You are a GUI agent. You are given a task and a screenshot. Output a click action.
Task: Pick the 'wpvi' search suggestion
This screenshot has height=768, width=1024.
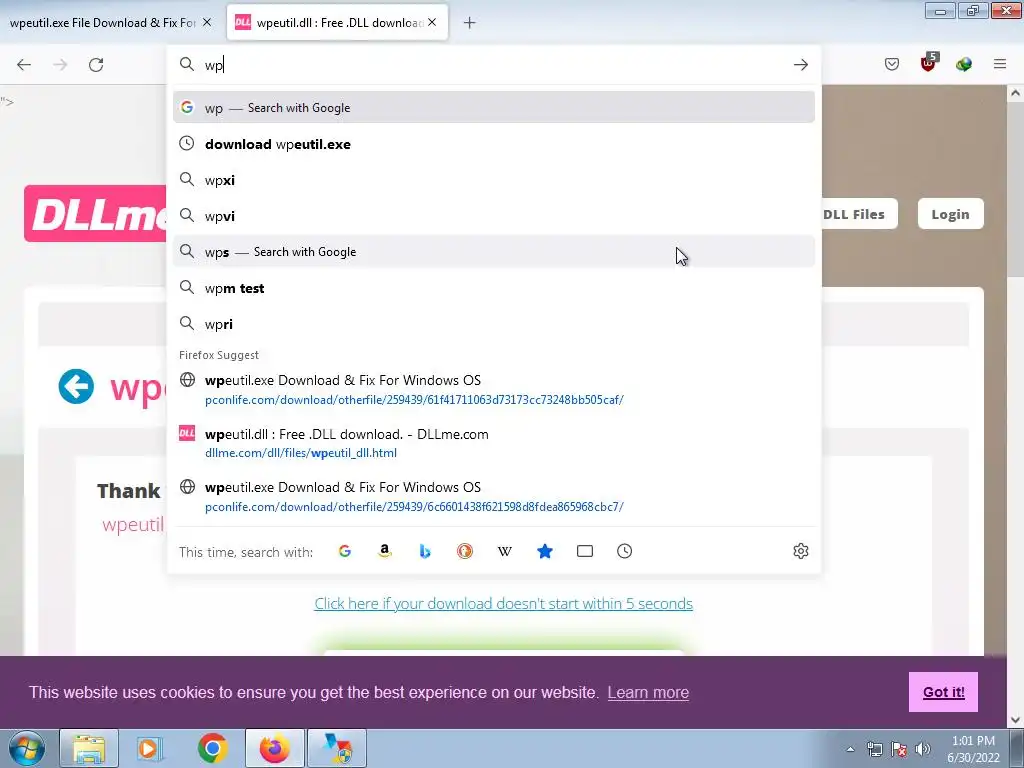[494, 216]
